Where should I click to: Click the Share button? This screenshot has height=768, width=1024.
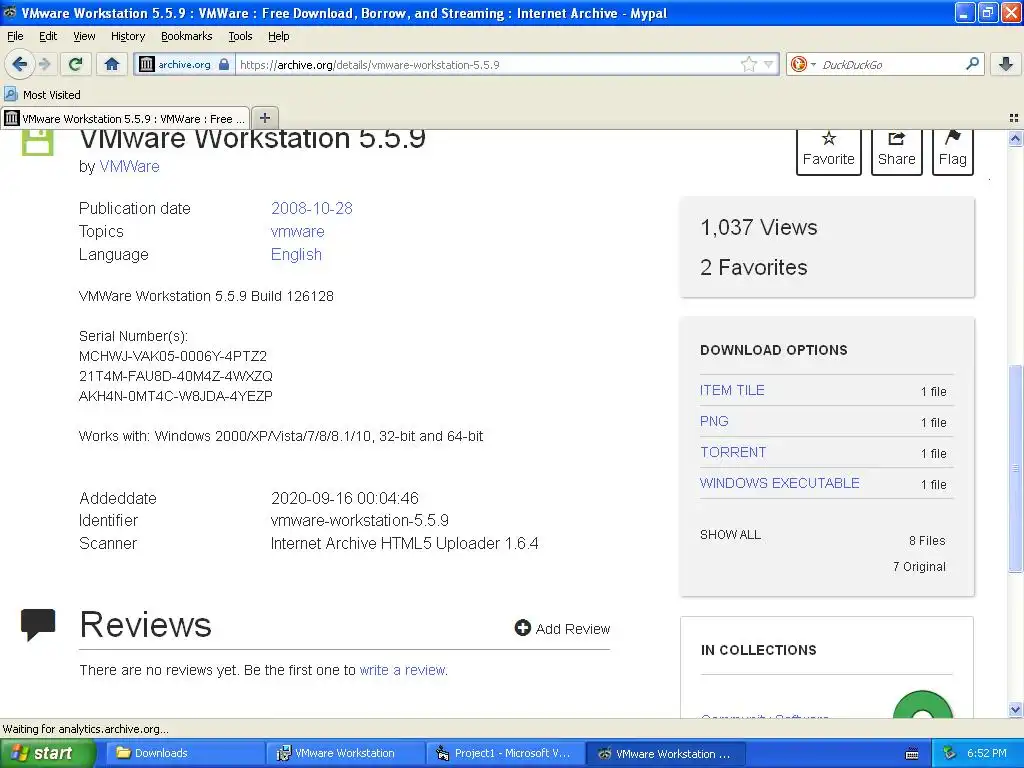896,150
